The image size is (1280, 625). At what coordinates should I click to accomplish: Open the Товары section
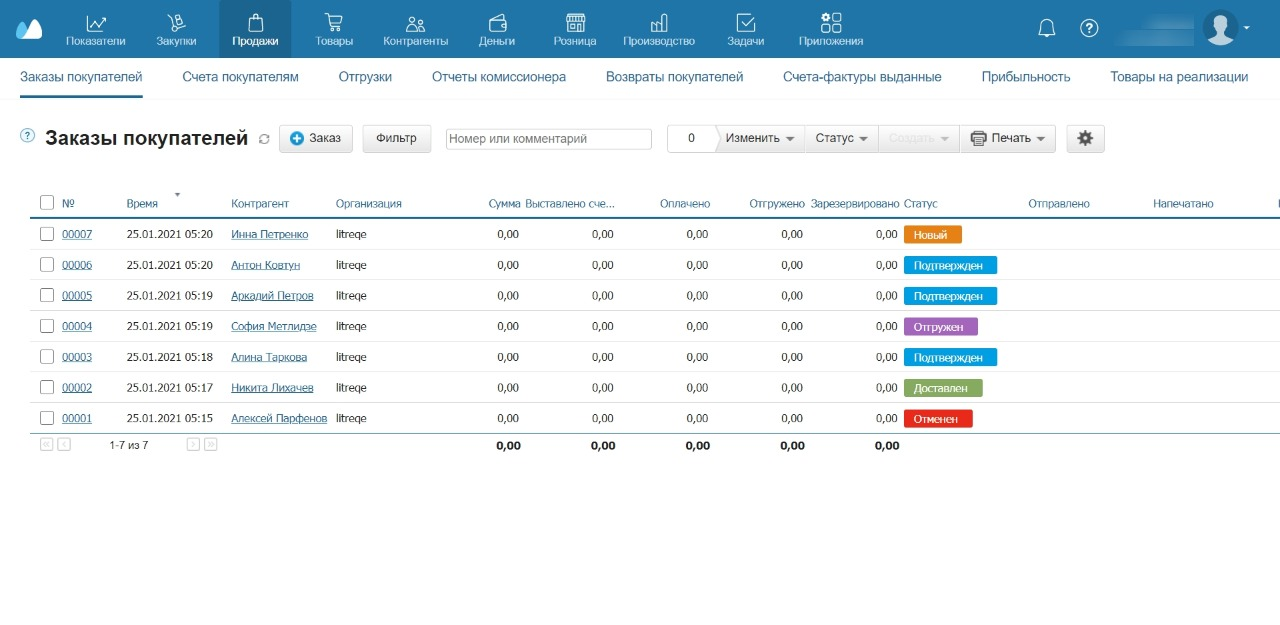click(334, 29)
